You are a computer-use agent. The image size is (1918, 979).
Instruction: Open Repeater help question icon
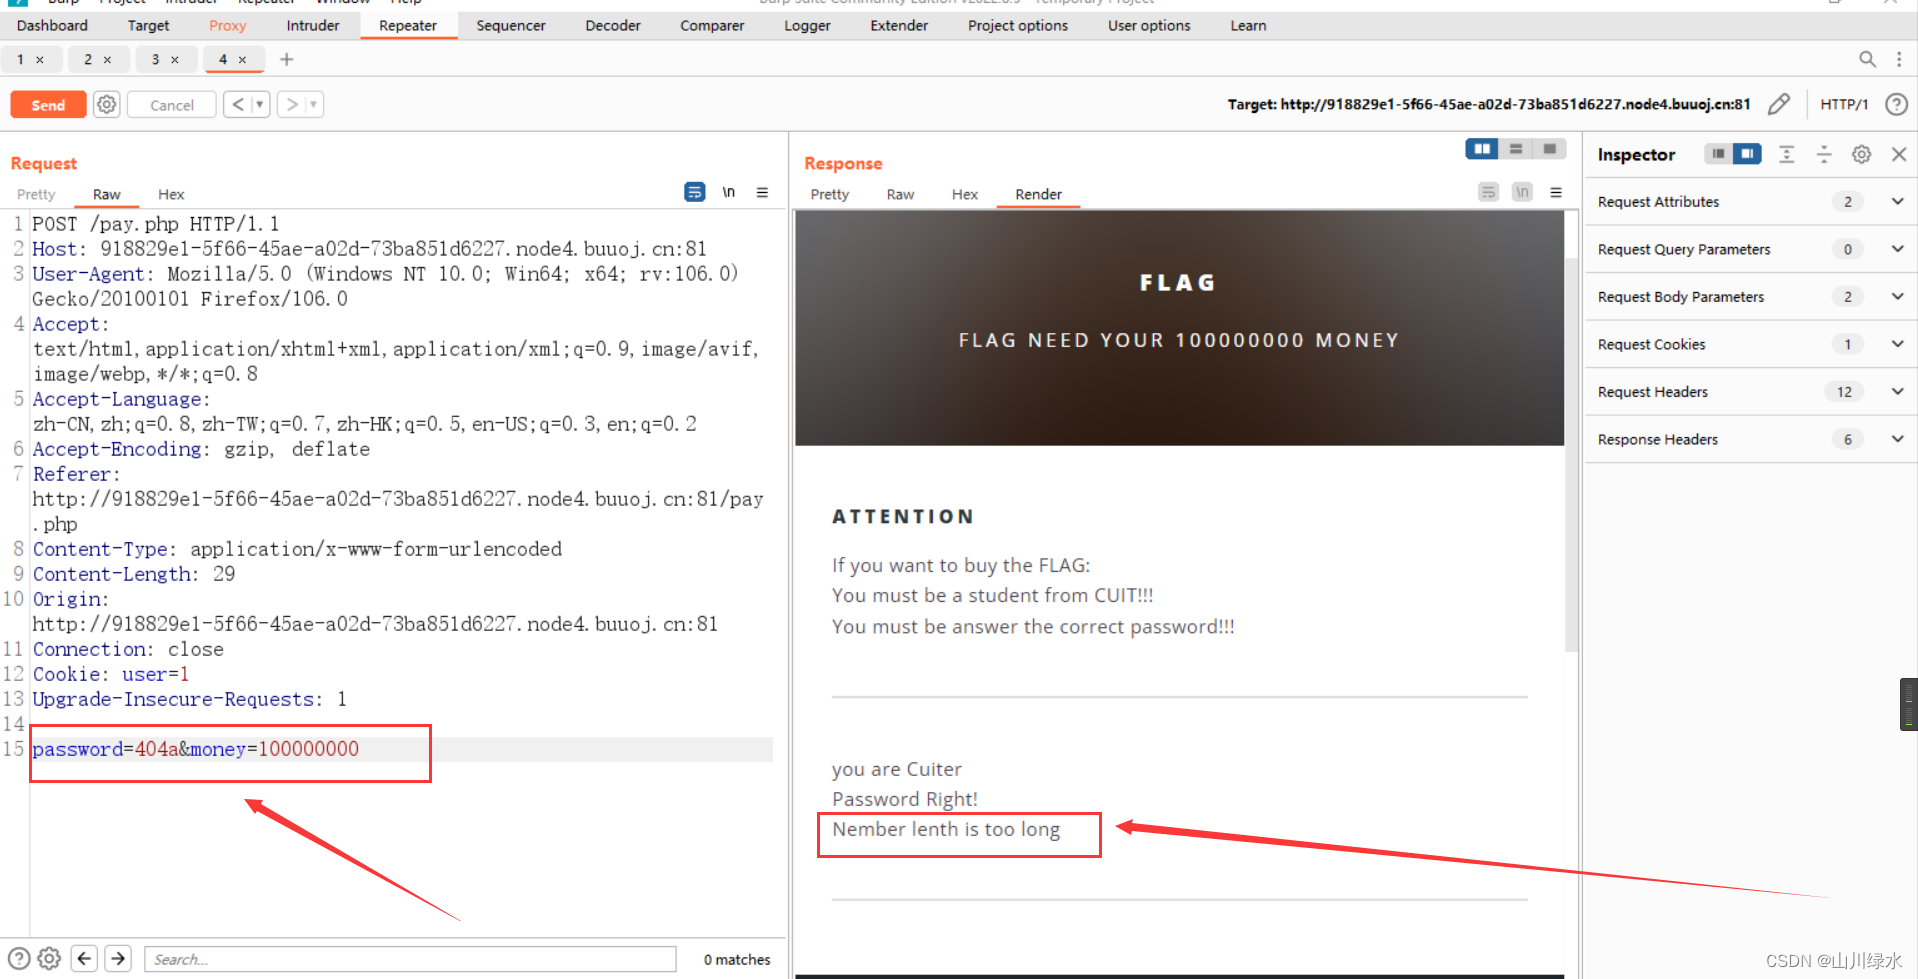coord(1896,104)
